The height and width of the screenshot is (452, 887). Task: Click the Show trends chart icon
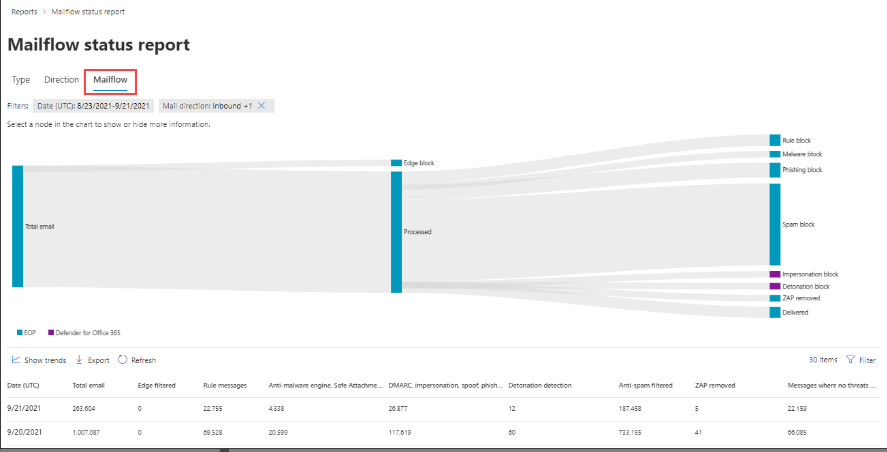[16, 360]
